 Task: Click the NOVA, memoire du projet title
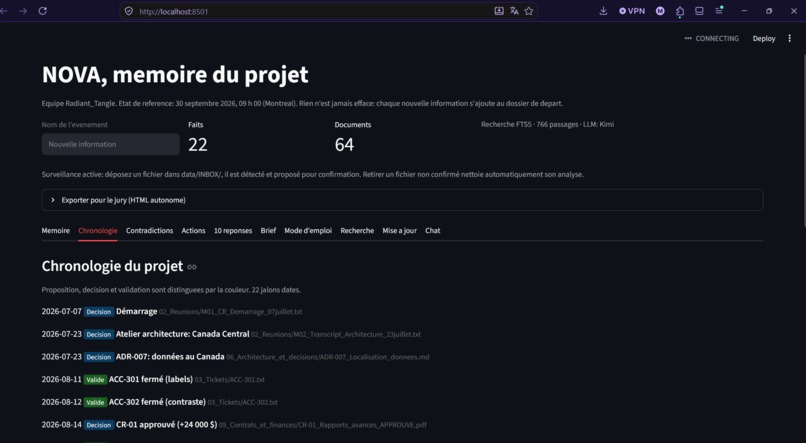(175, 75)
